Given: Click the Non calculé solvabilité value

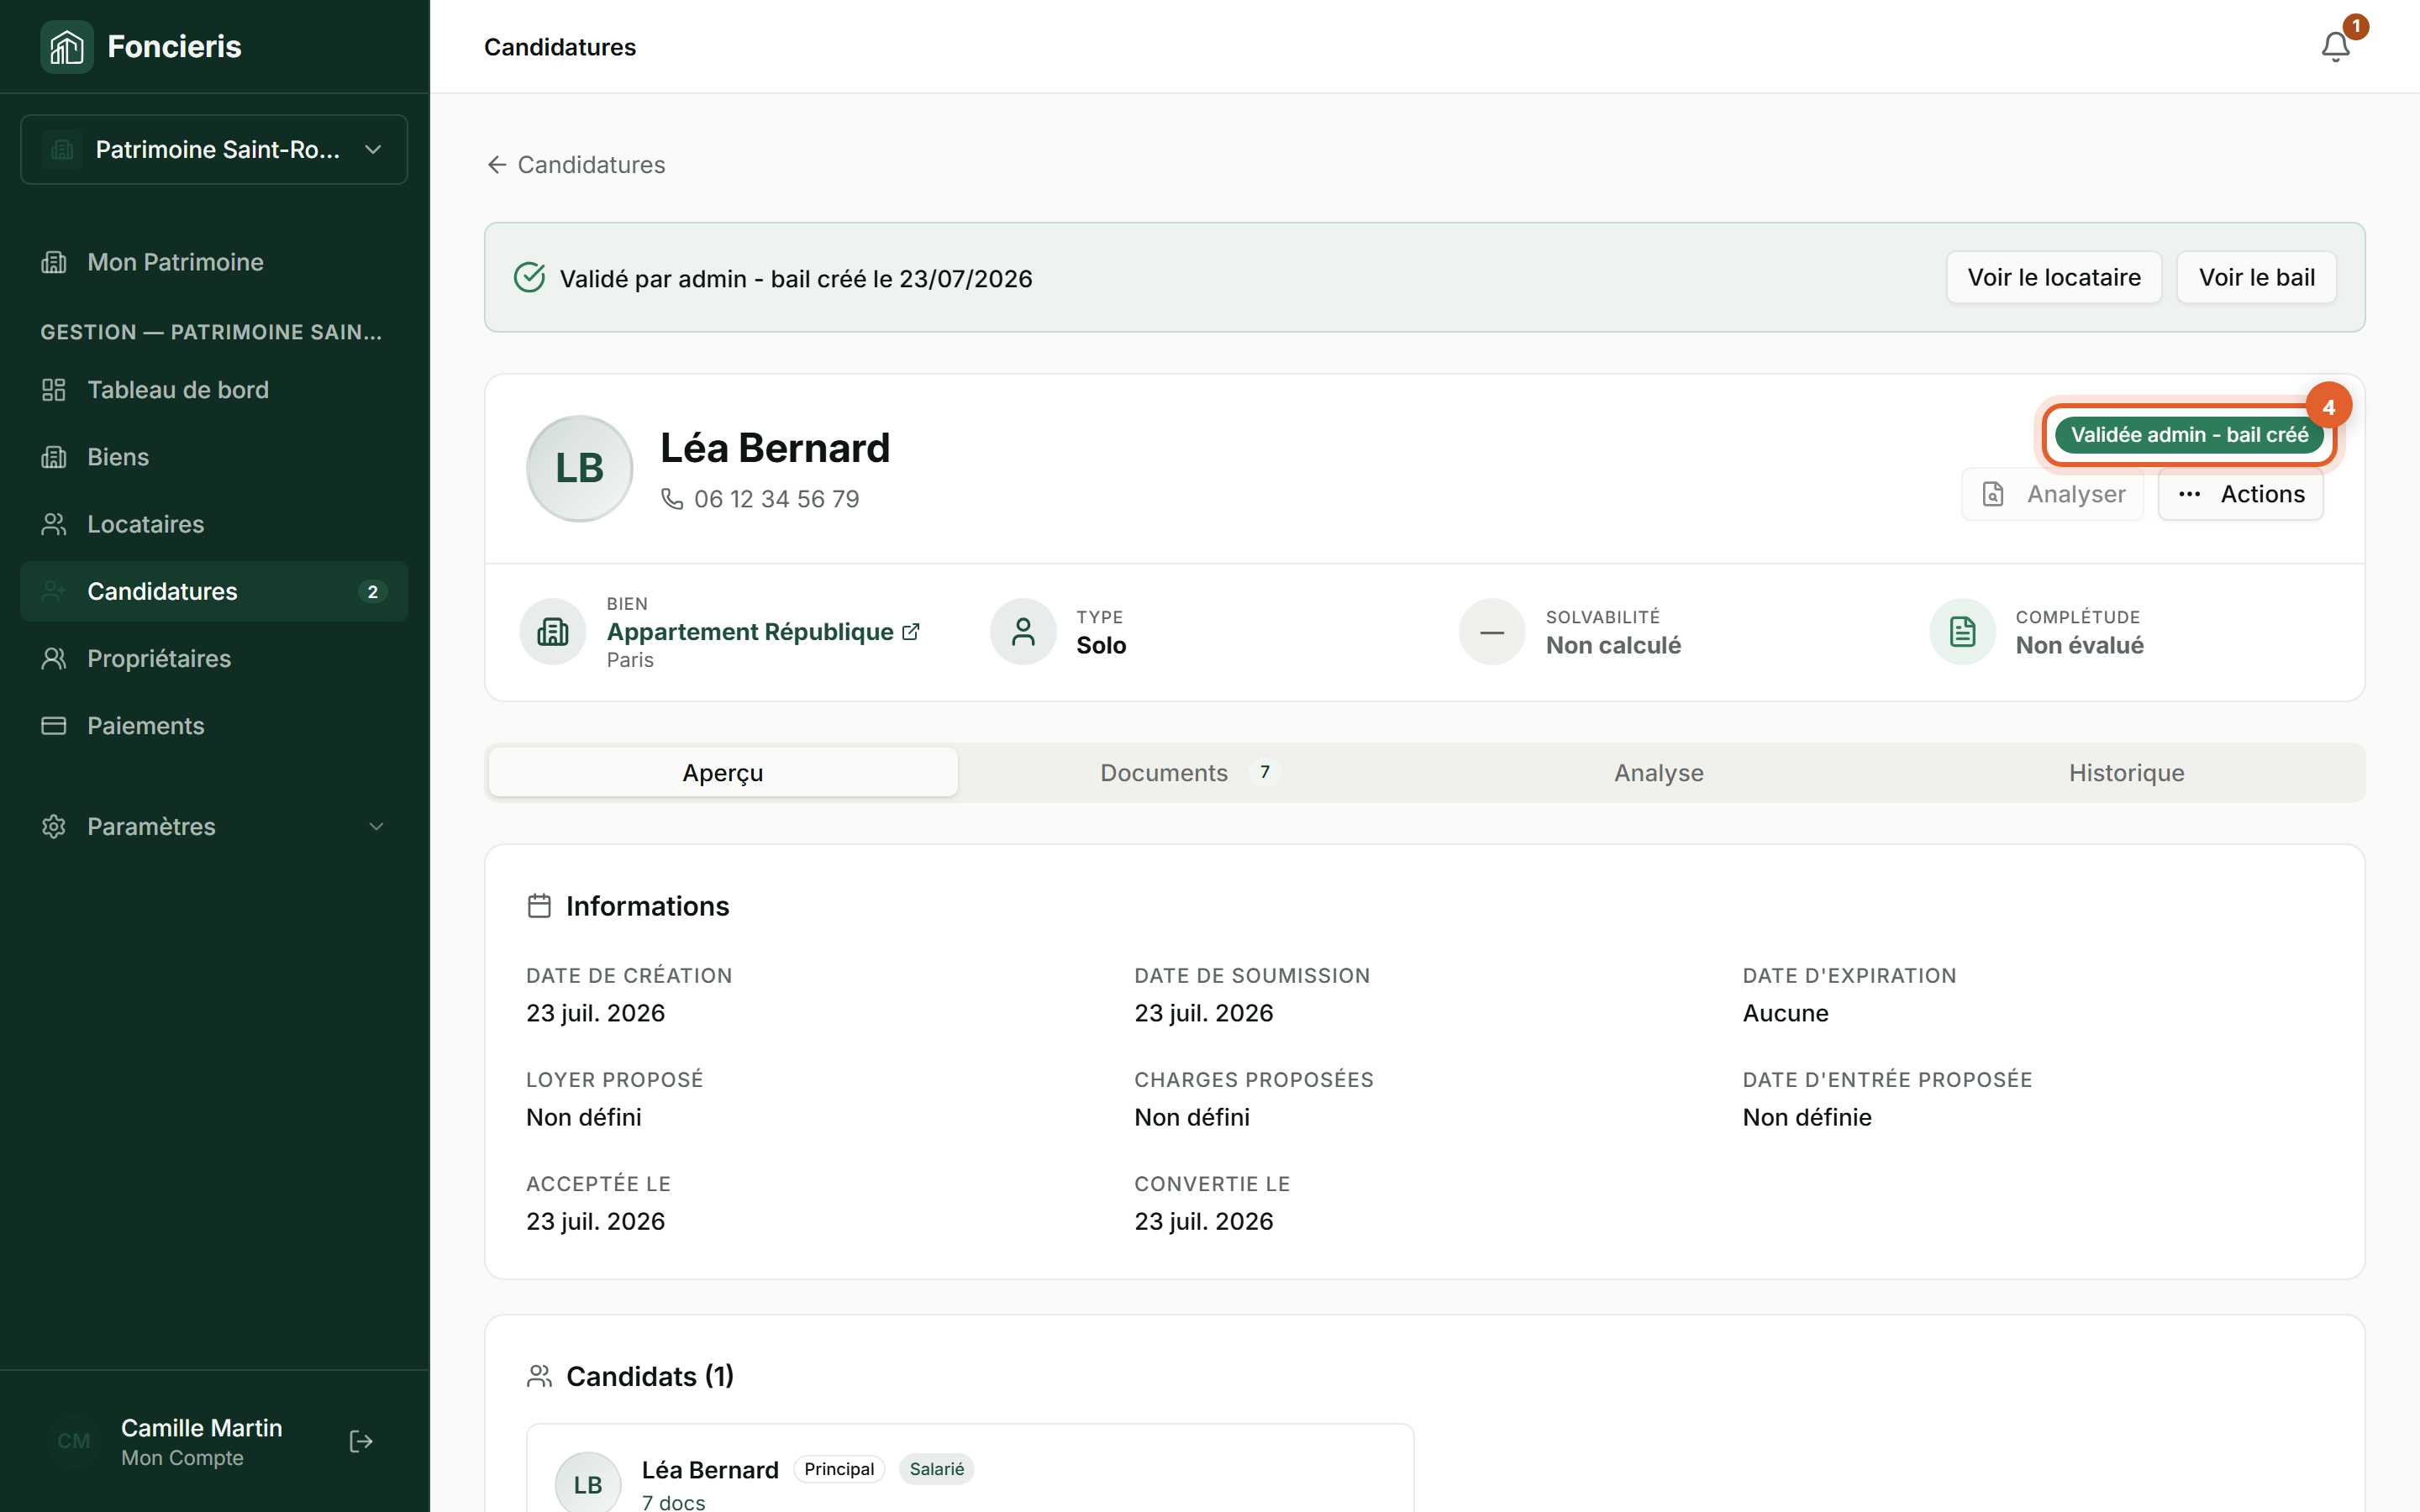Looking at the screenshot, I should tap(1613, 645).
